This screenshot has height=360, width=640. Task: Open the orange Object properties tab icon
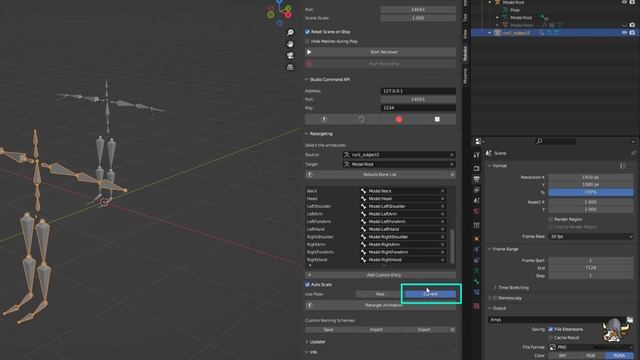click(476, 238)
